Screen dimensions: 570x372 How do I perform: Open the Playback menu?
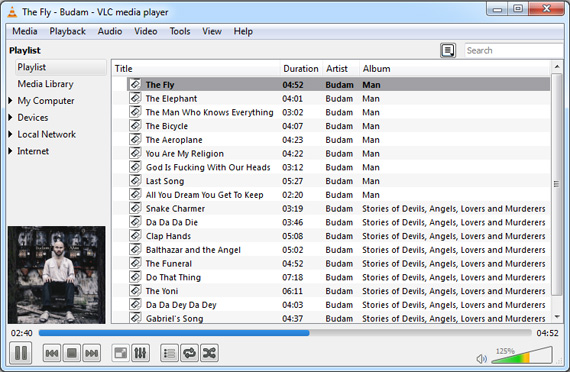point(67,31)
